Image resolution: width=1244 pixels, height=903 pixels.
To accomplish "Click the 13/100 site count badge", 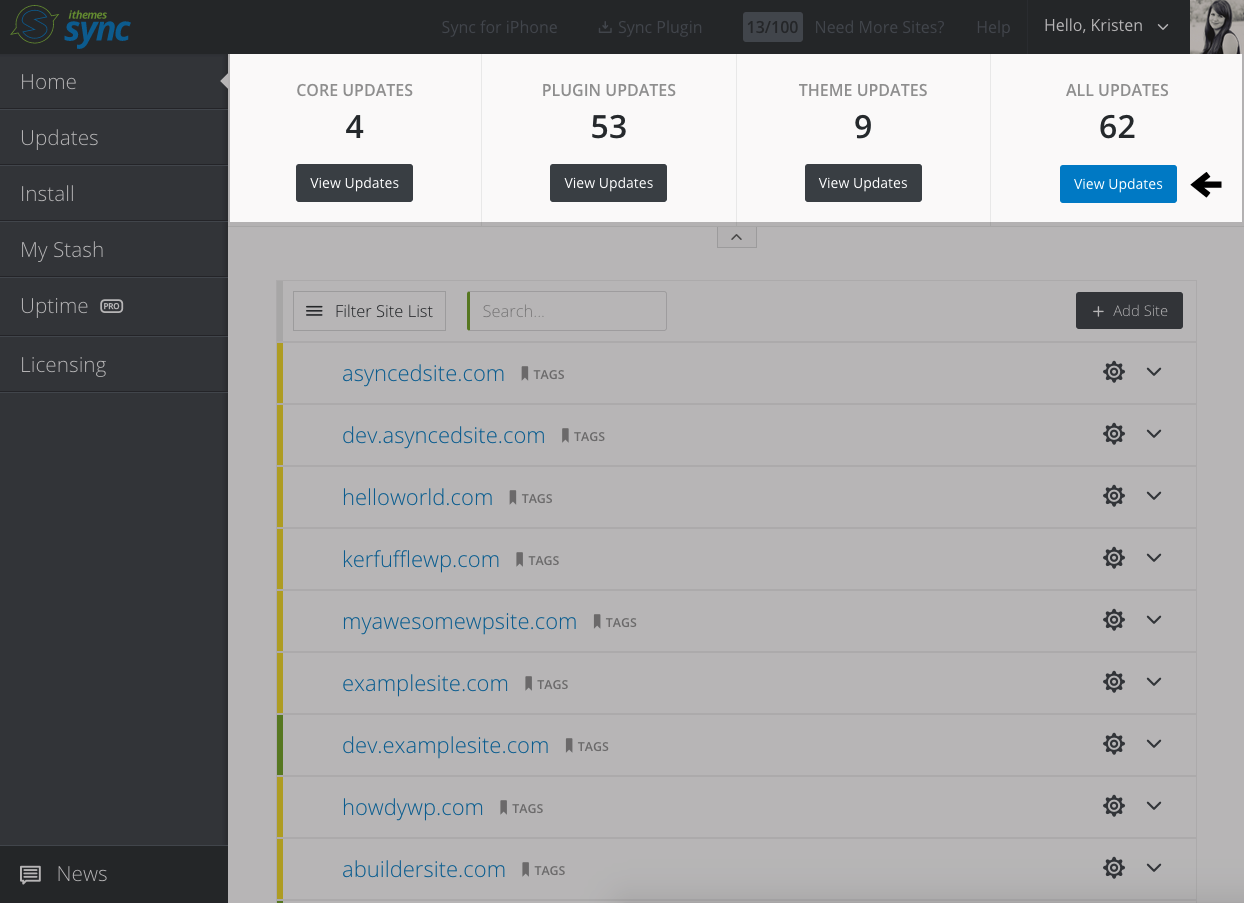I will [772, 27].
